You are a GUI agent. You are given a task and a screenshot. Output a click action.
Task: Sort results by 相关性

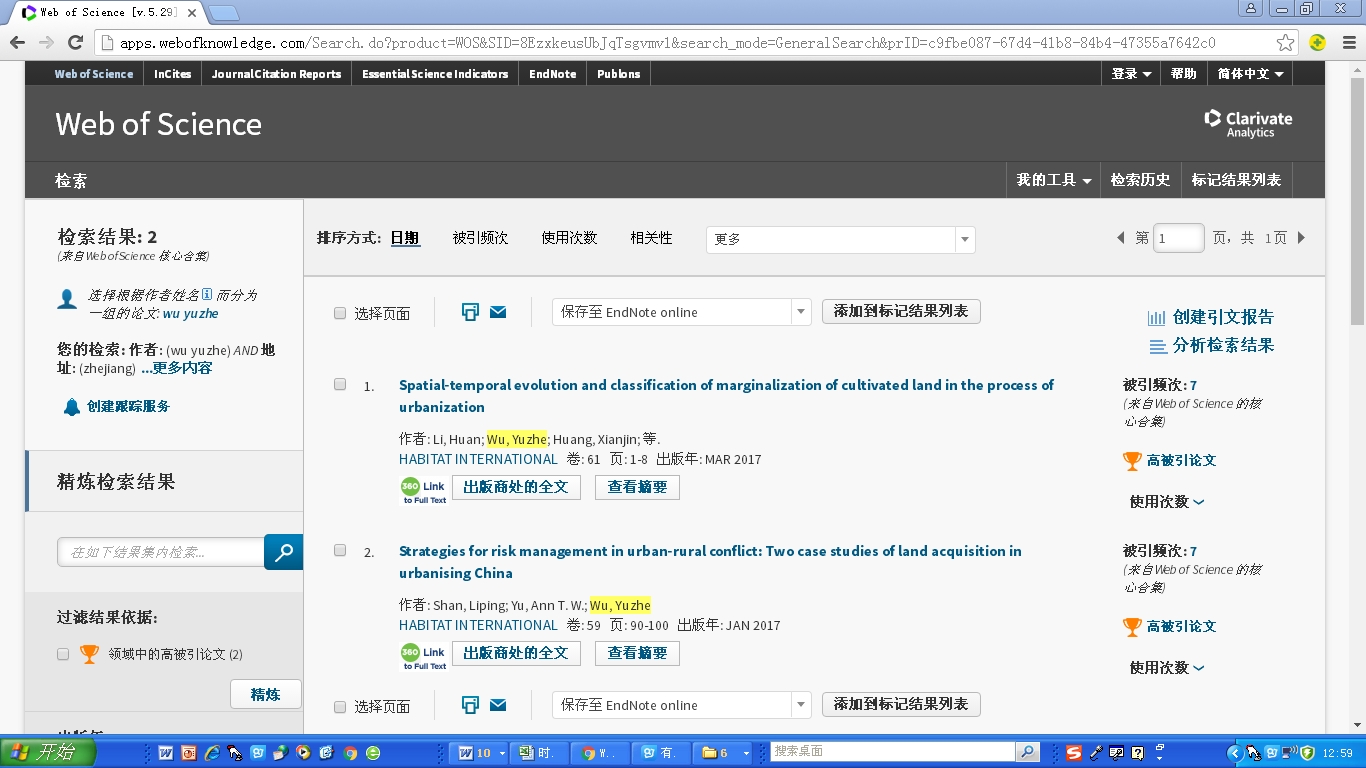(x=651, y=238)
